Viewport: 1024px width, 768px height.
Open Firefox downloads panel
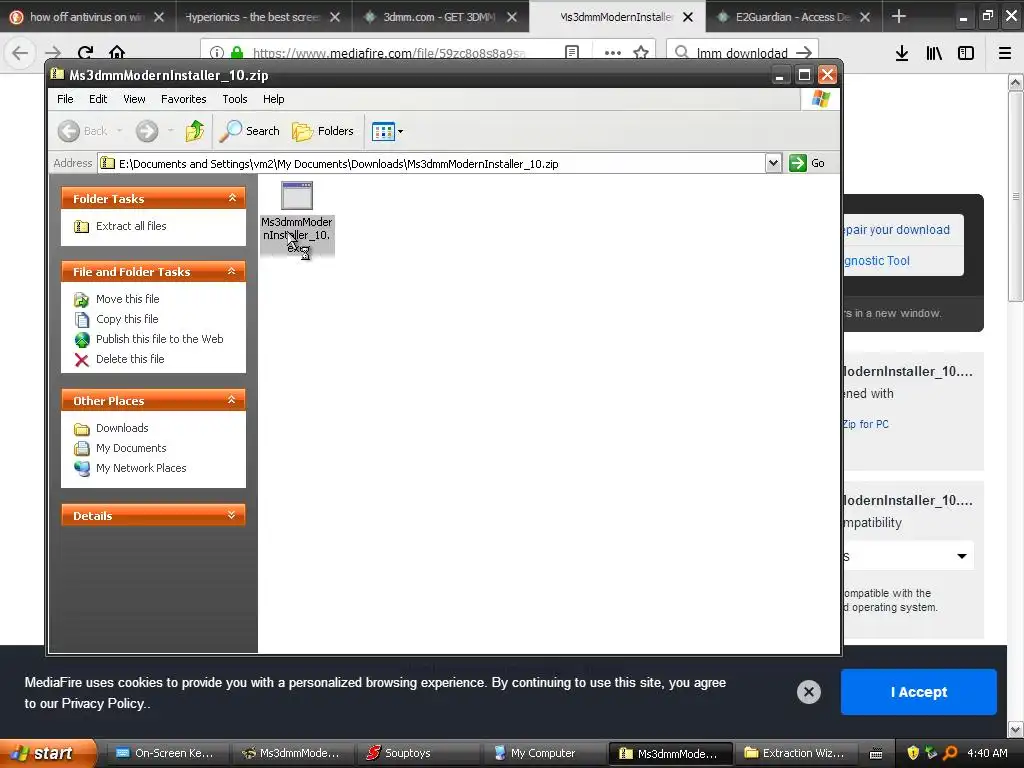point(902,53)
